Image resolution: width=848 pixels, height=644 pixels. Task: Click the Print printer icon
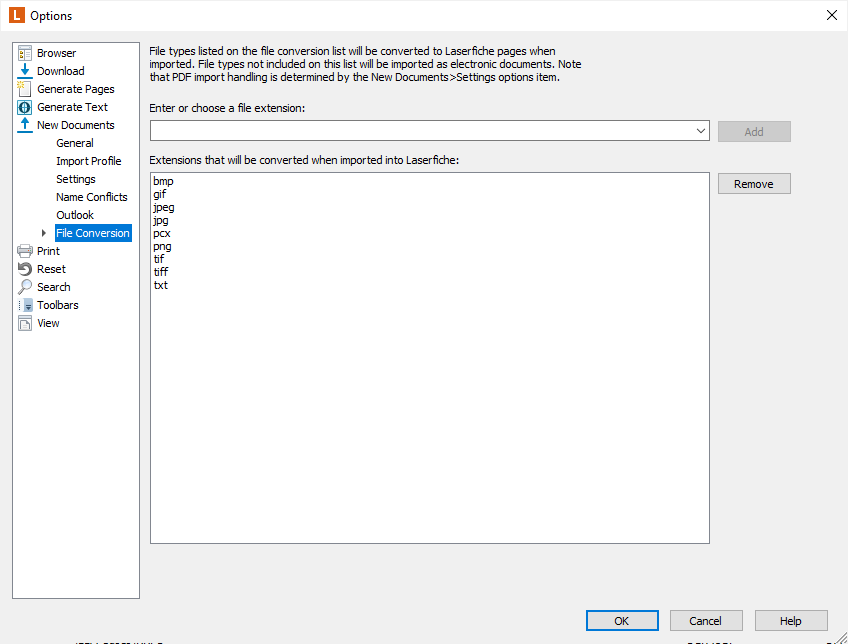coord(25,251)
